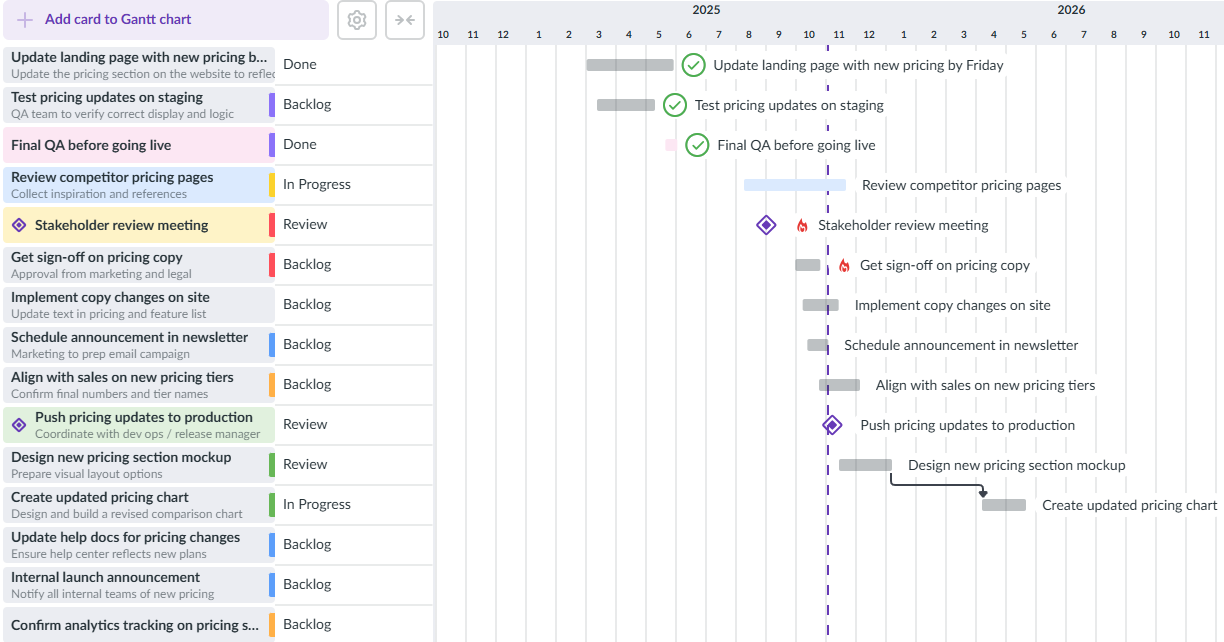Viewport: 1224px width, 642px height.
Task: Collapse the card list panel
Action: pos(405,20)
